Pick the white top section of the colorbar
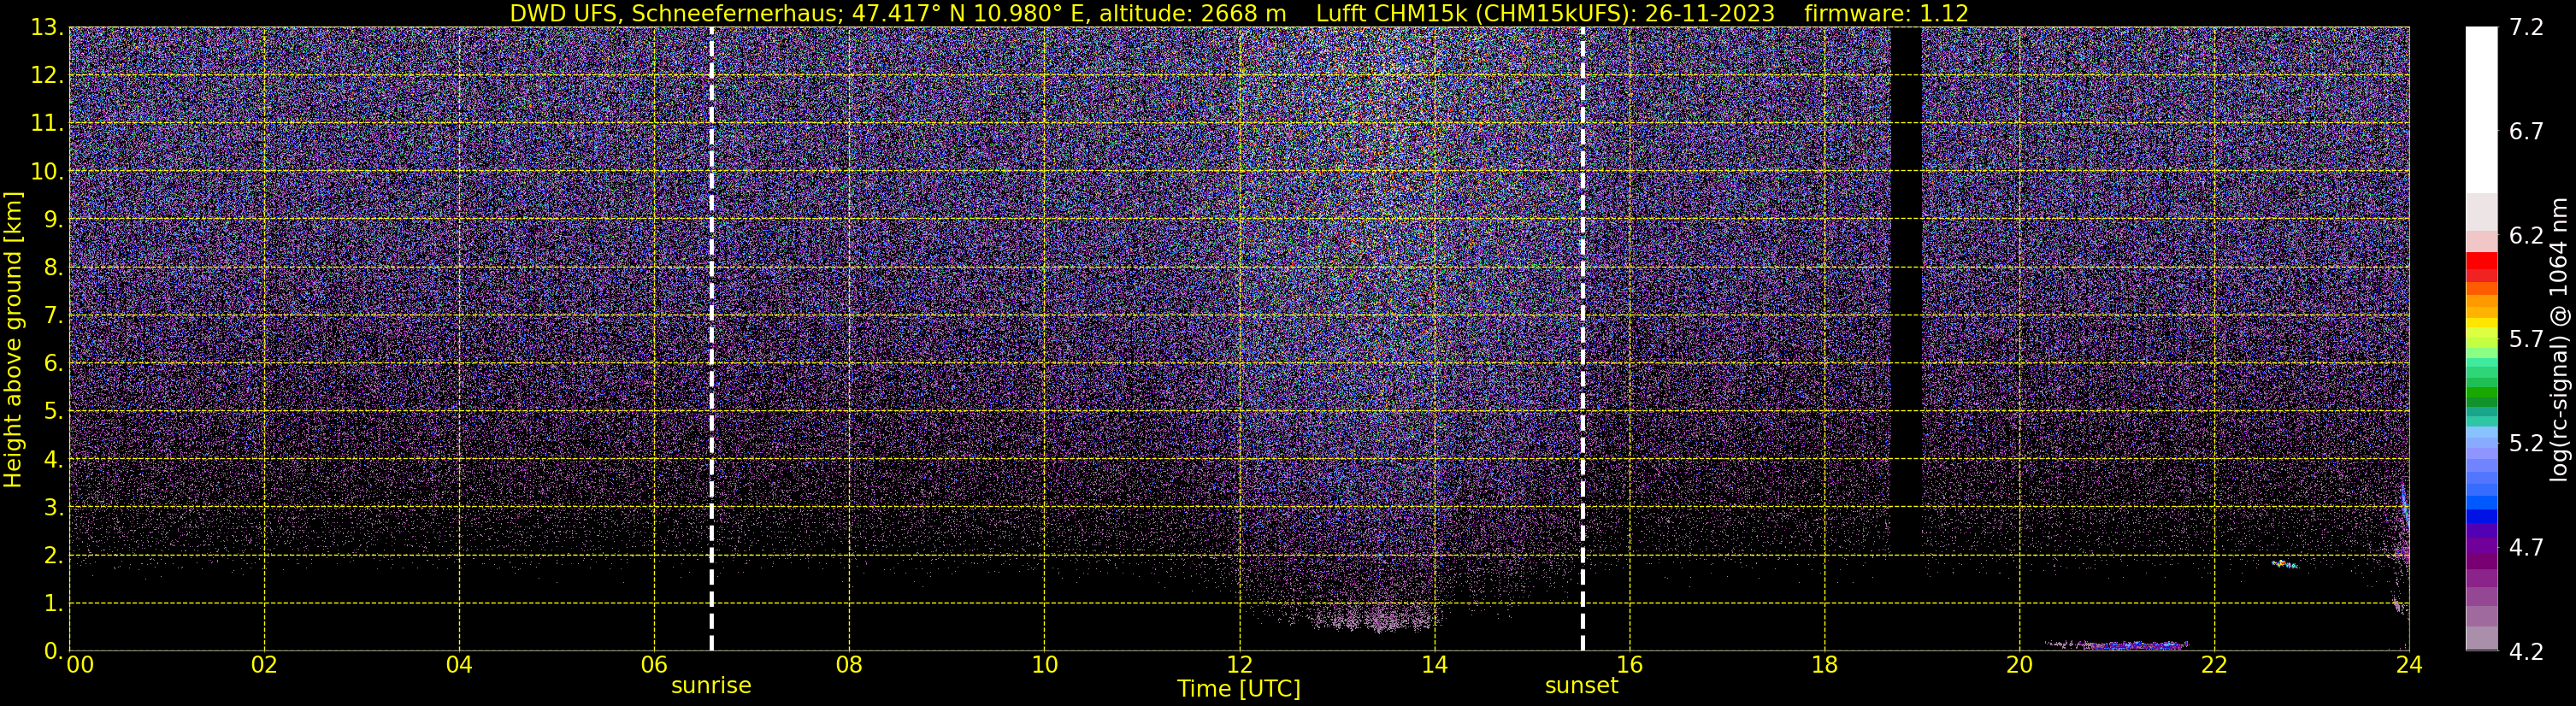 [2481, 110]
